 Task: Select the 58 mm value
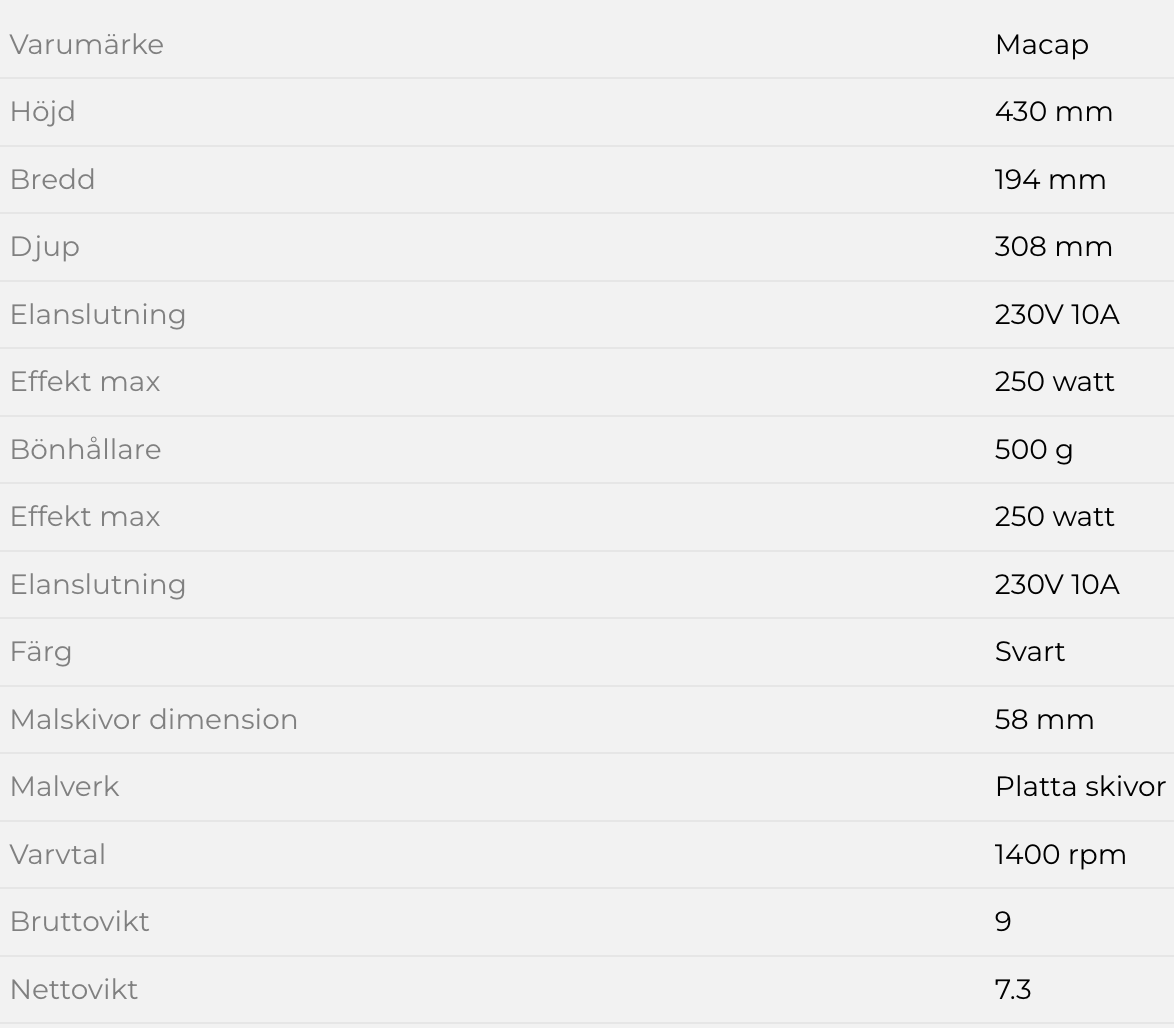tap(1044, 719)
